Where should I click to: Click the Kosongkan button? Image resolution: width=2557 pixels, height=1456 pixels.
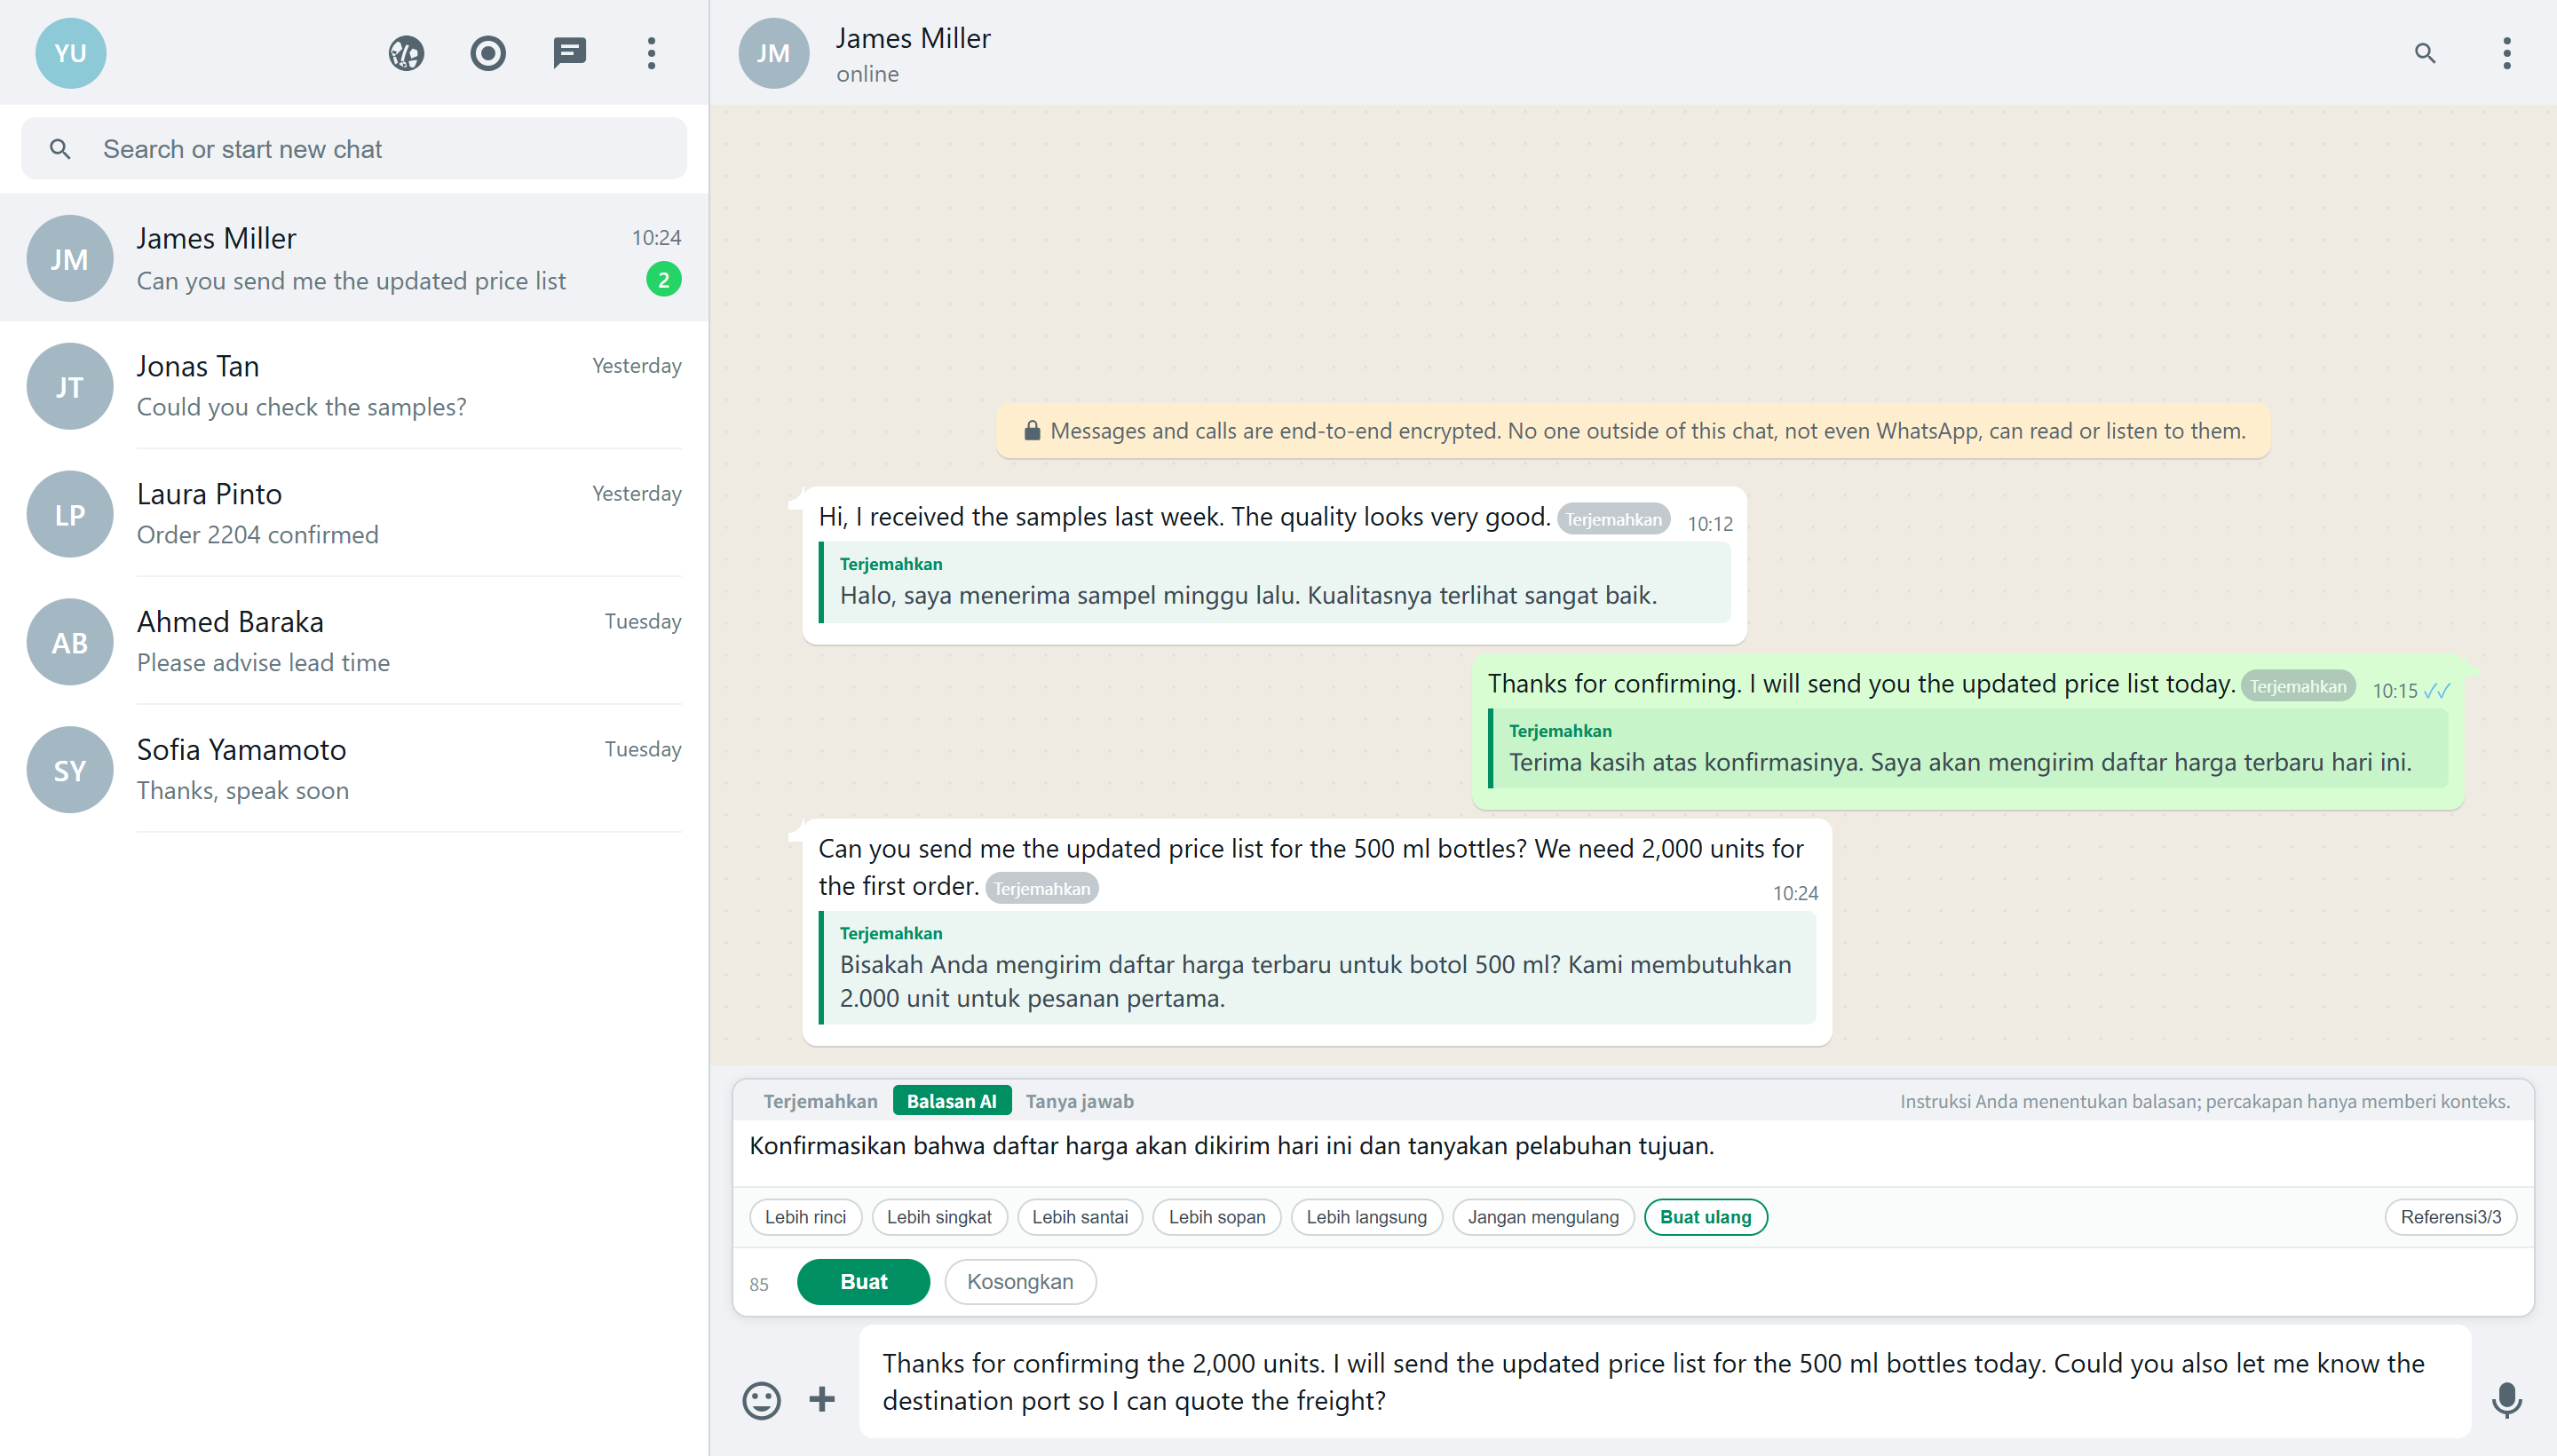click(x=1020, y=1282)
